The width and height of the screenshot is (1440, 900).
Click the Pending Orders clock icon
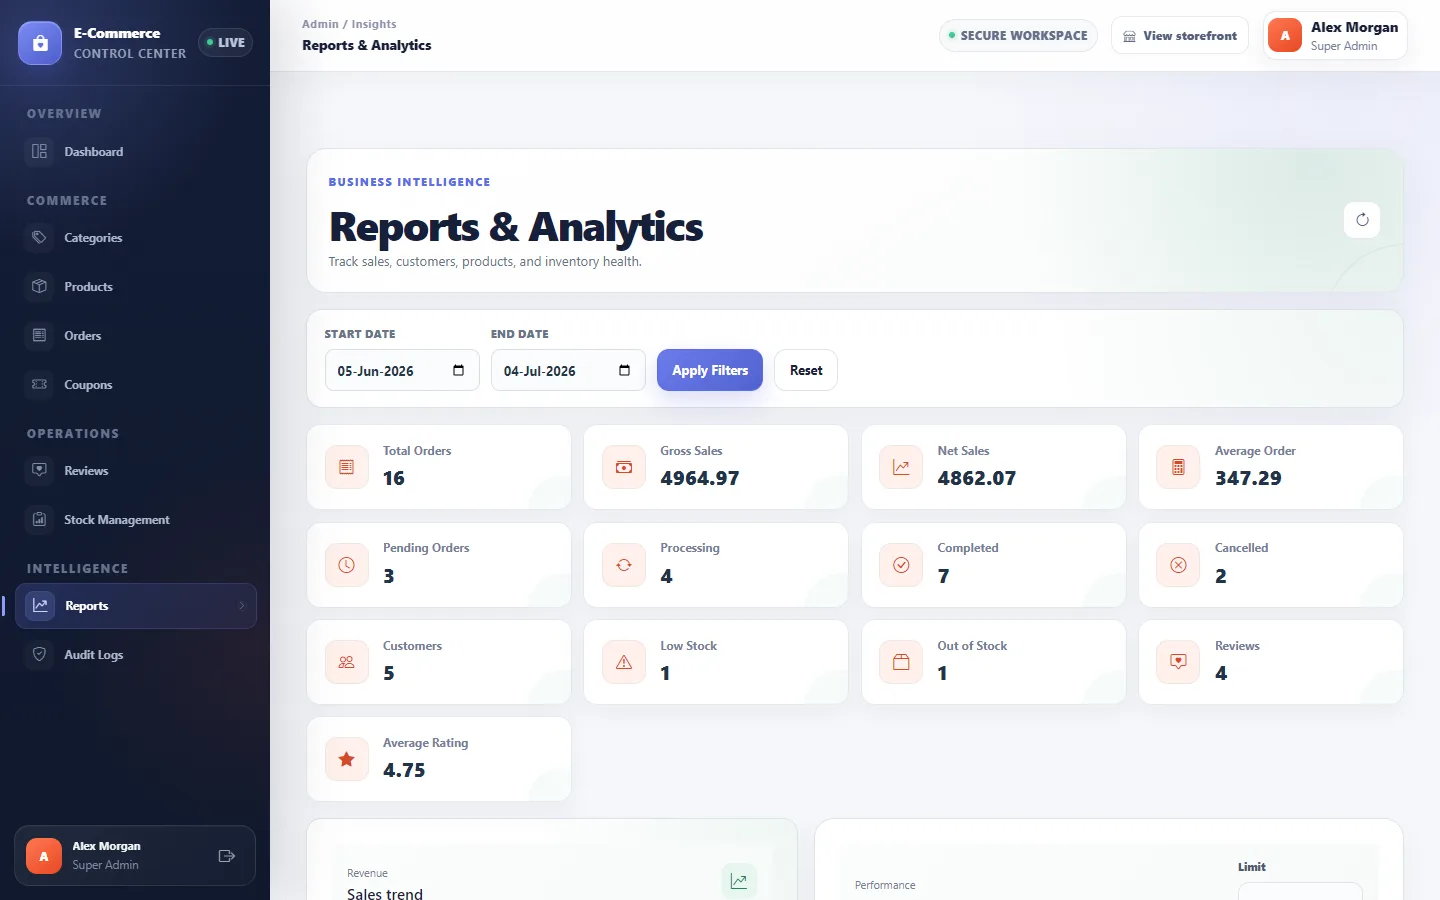coord(347,565)
